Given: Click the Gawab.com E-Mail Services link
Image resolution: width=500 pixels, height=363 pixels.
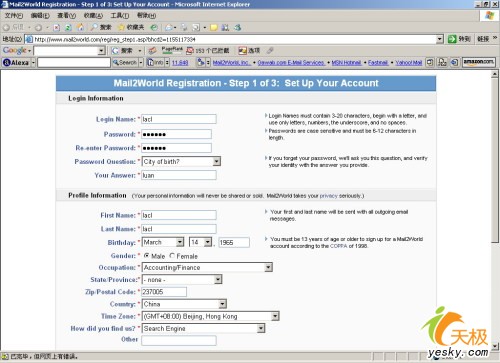Looking at the screenshot, I should [291, 62].
